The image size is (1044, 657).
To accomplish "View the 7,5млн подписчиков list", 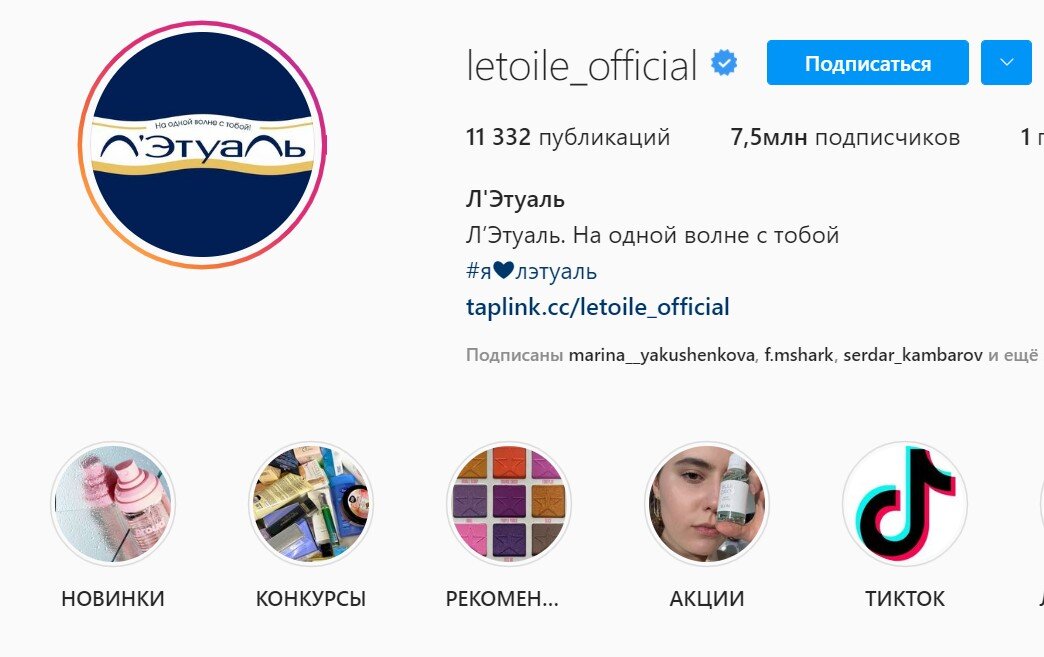I will [845, 137].
